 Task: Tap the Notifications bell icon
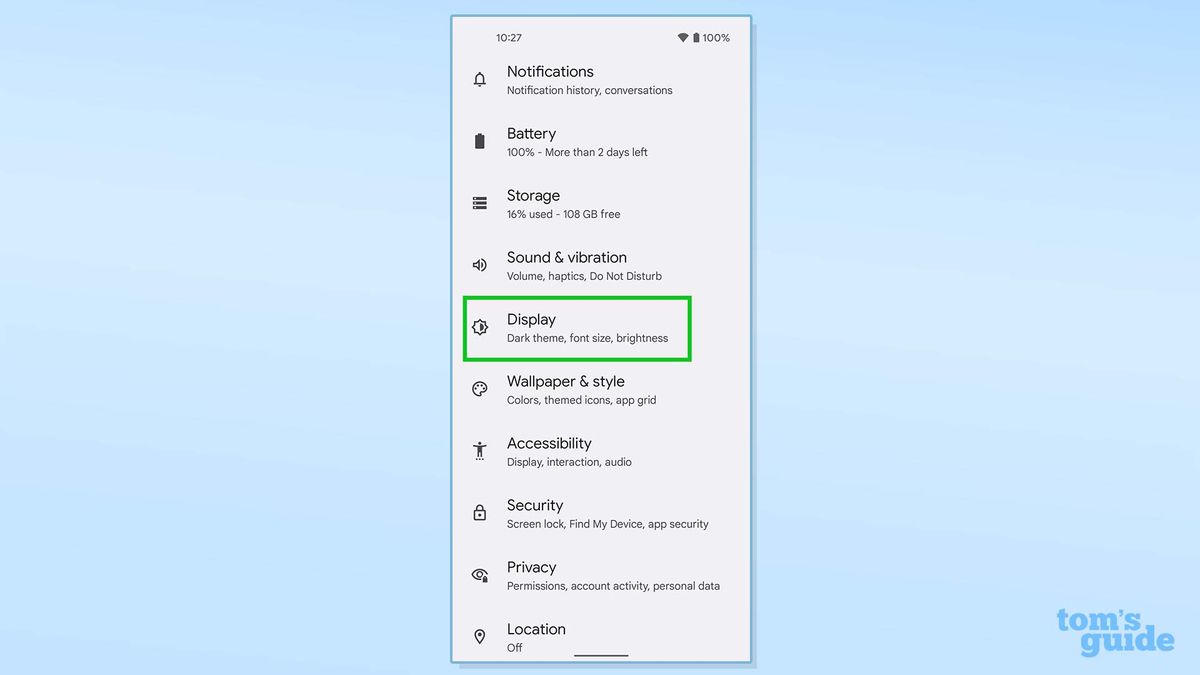click(x=479, y=80)
